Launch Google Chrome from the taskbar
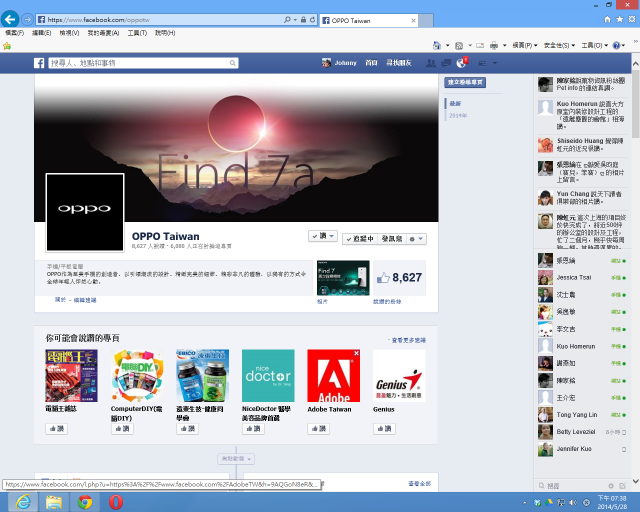This screenshot has height=512, width=640. tap(85, 502)
